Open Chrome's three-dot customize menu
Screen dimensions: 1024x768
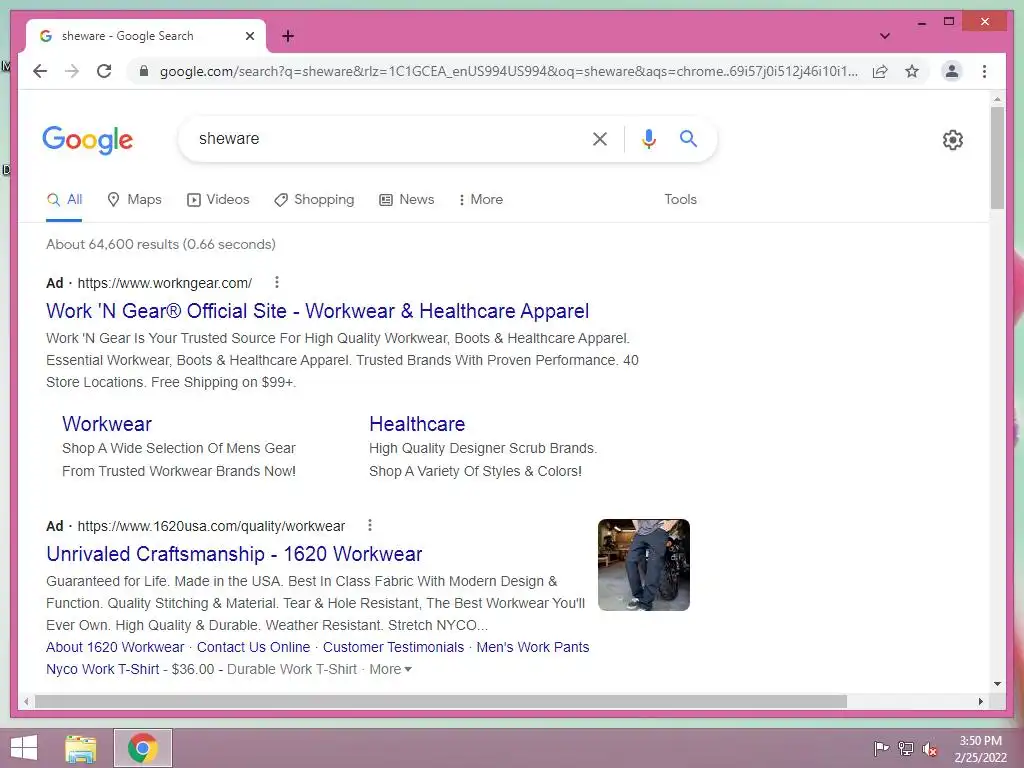[x=984, y=71]
